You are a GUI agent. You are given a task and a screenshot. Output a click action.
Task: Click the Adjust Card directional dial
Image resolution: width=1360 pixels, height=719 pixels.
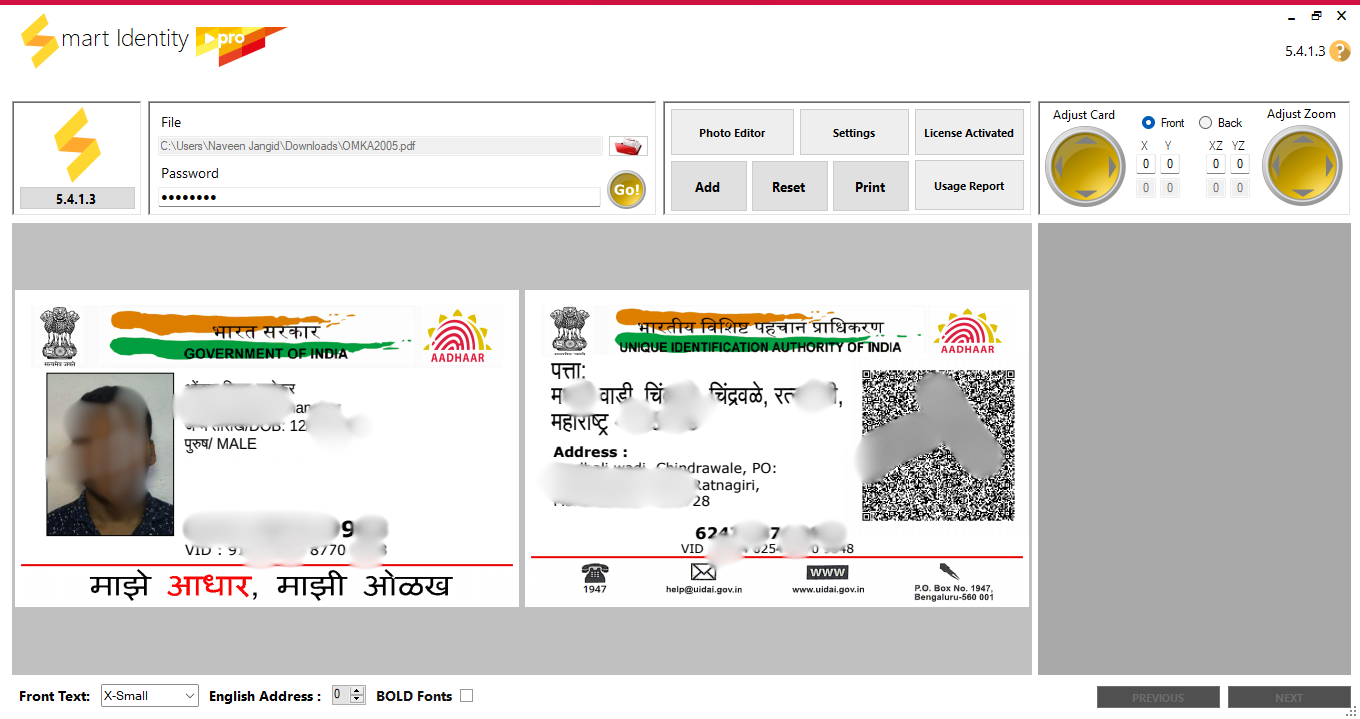pyautogui.click(x=1085, y=167)
